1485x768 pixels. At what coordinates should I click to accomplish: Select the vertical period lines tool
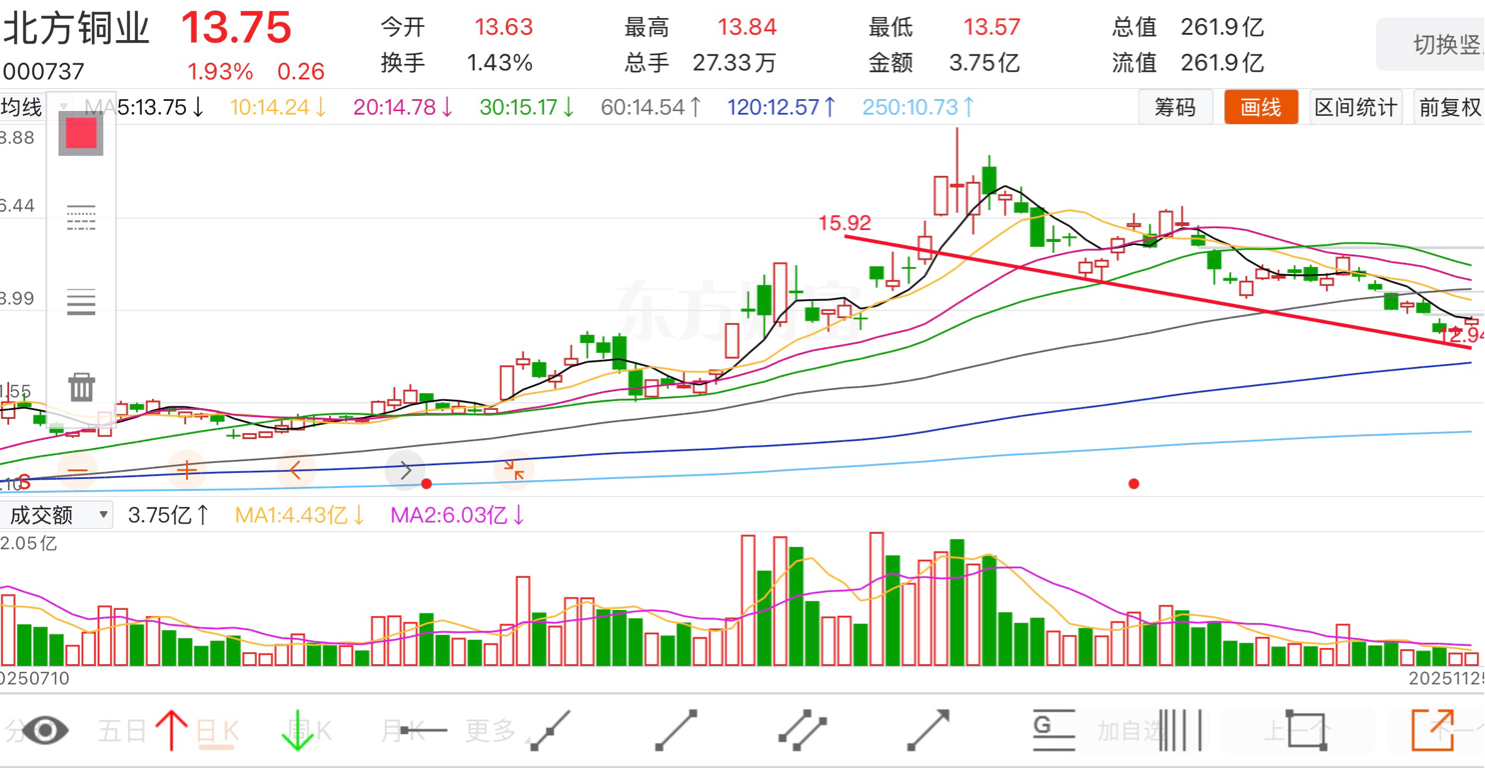tap(1180, 730)
